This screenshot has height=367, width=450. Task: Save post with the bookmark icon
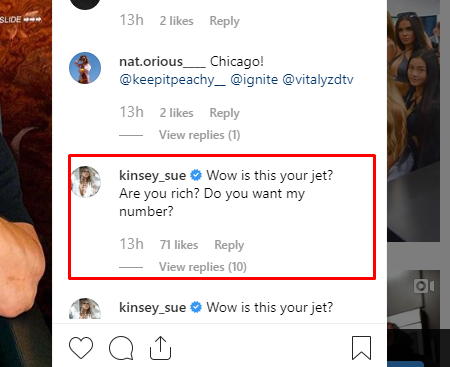tap(361, 348)
